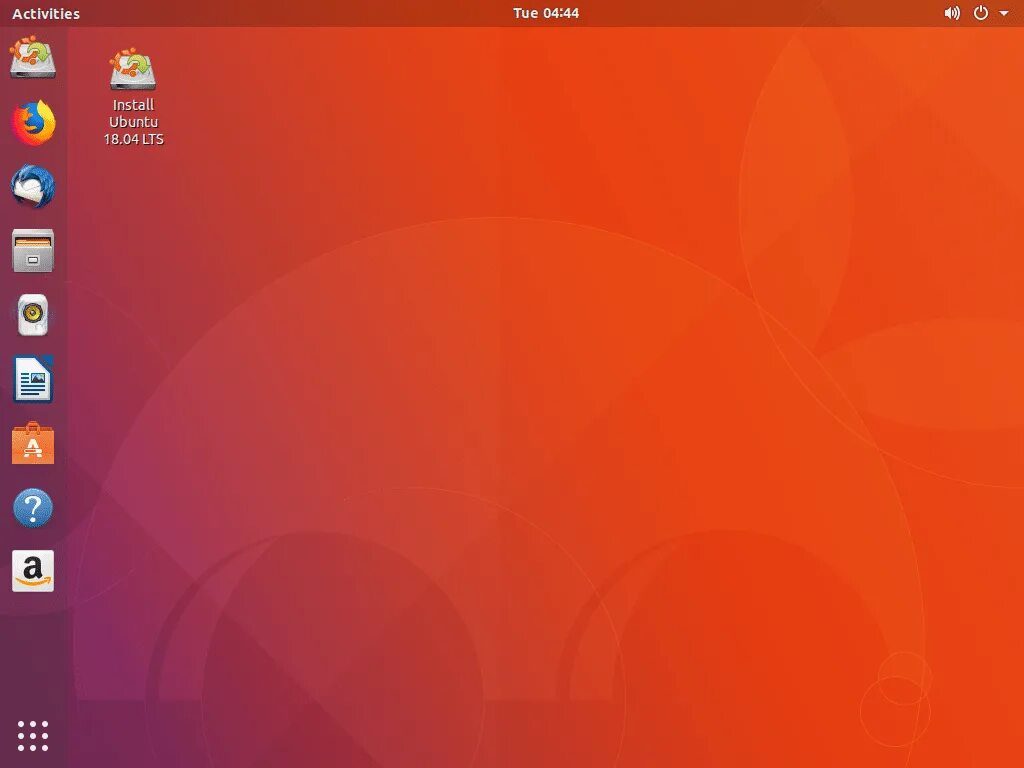Click the power icon in the top bar

coord(981,13)
